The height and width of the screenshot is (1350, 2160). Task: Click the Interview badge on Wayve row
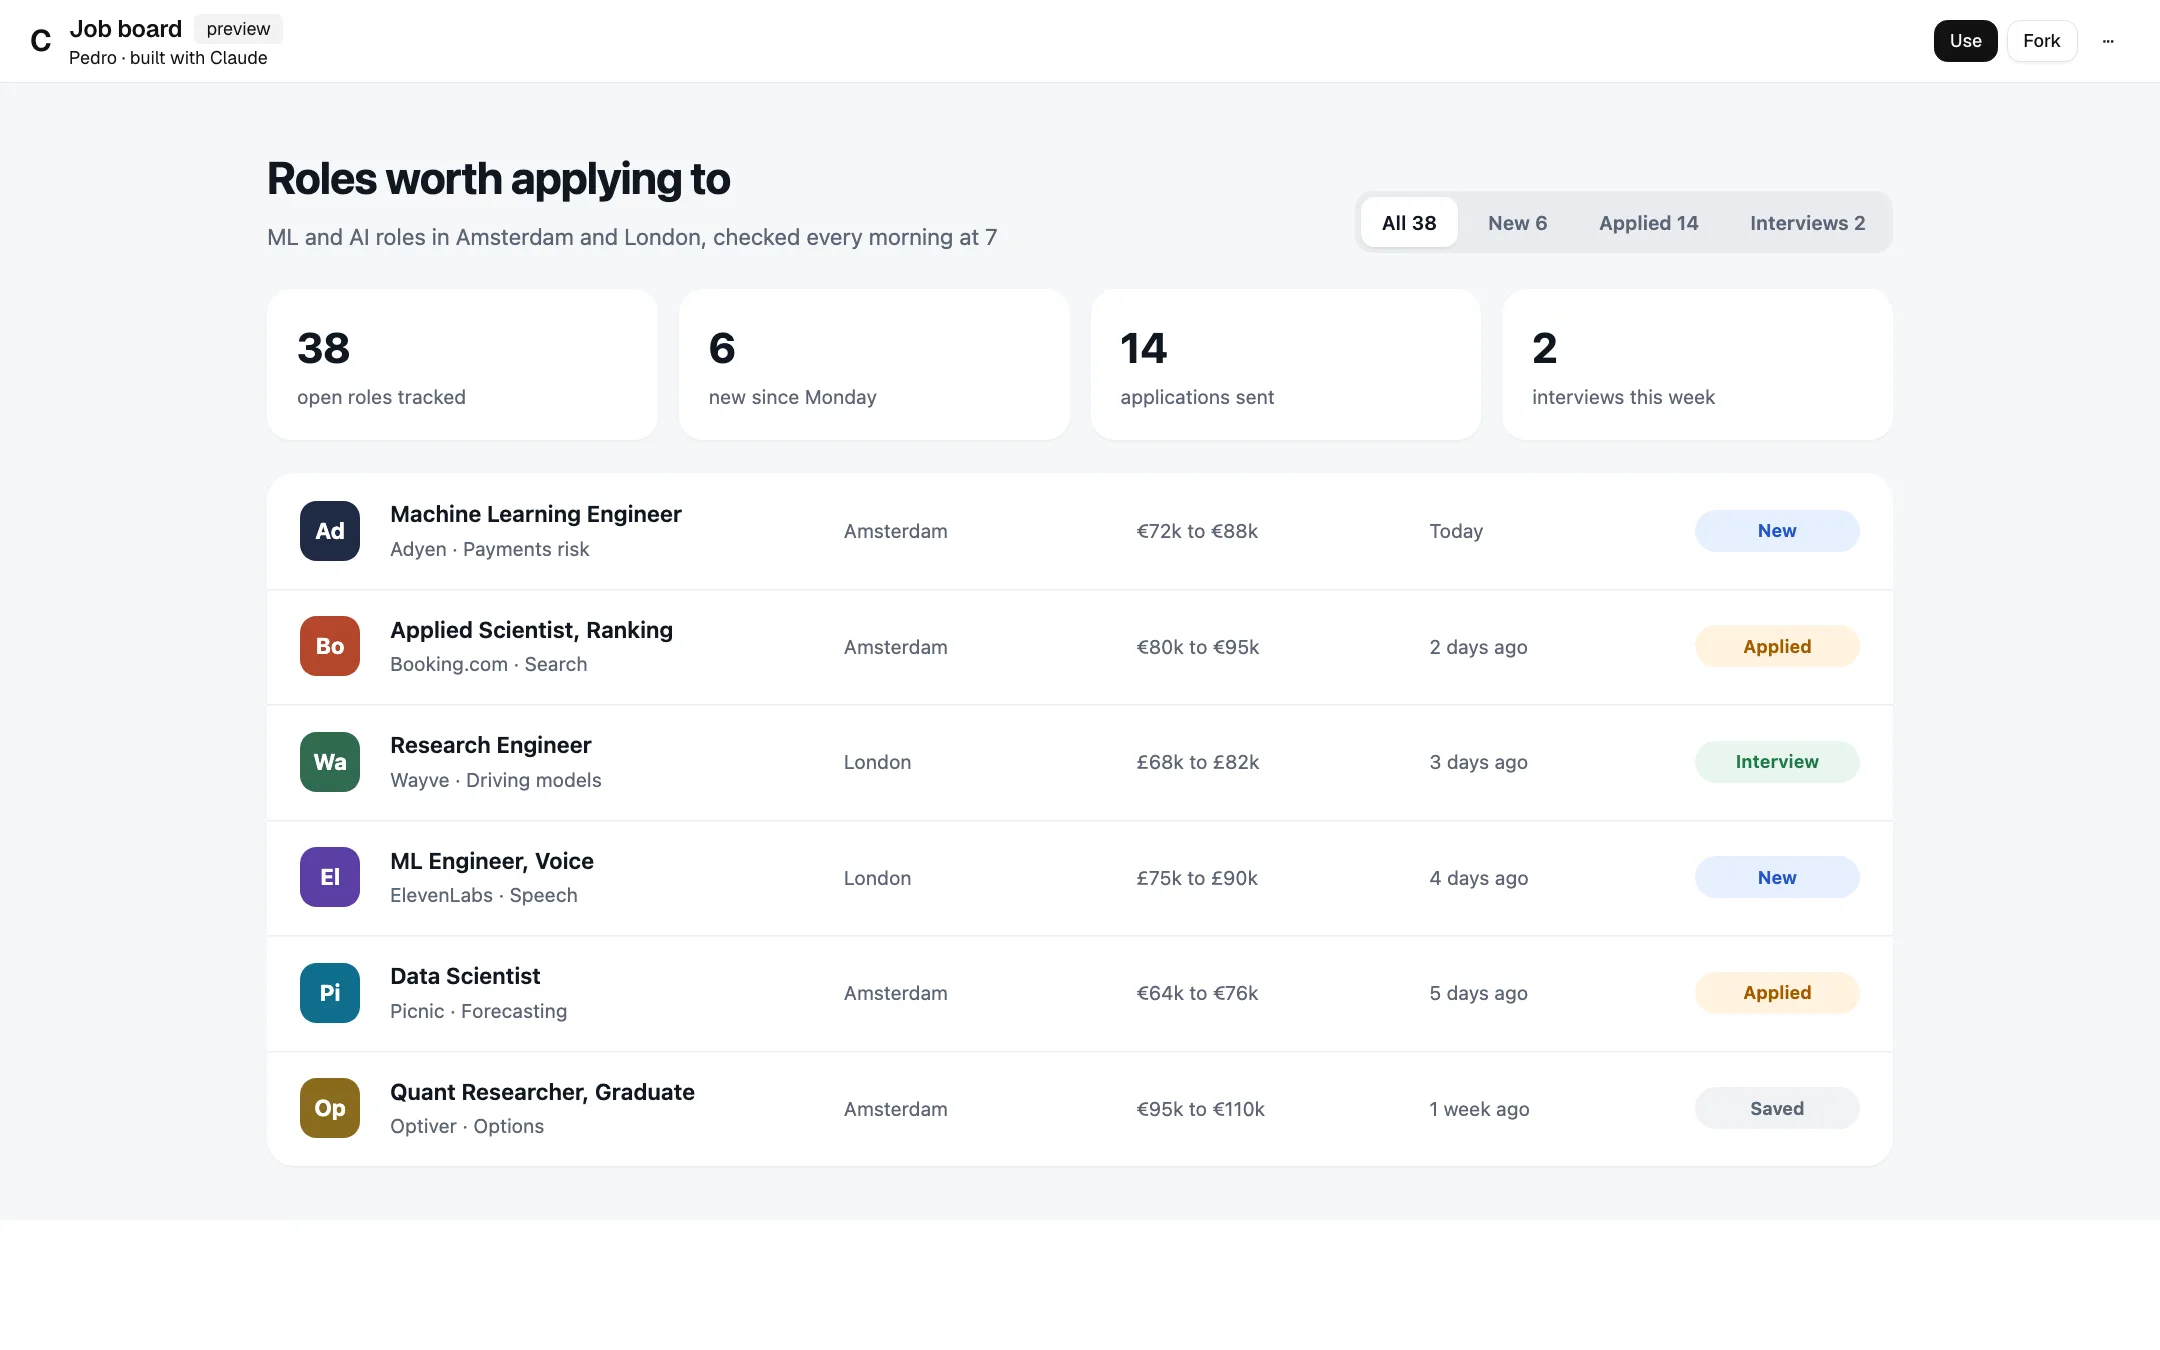click(1777, 762)
